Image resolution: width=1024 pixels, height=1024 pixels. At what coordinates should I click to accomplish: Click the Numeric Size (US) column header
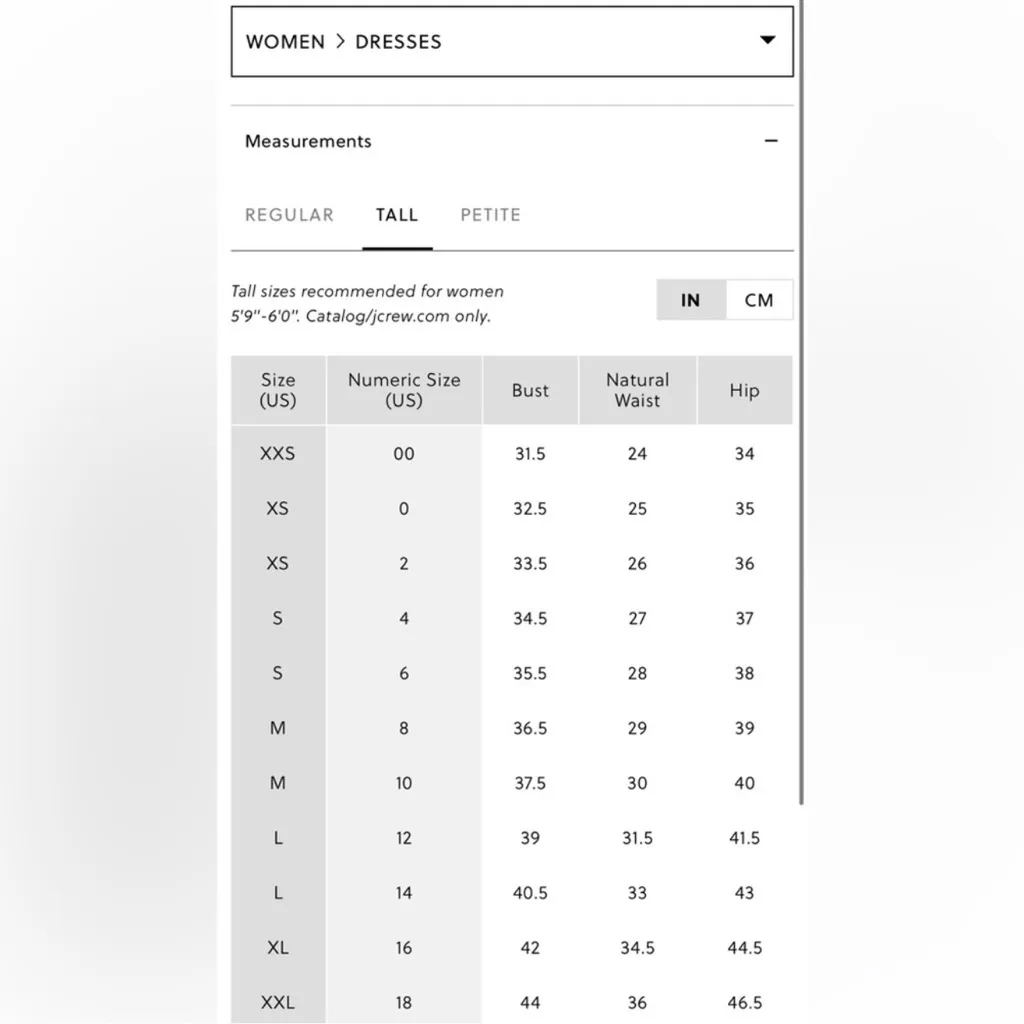[404, 390]
